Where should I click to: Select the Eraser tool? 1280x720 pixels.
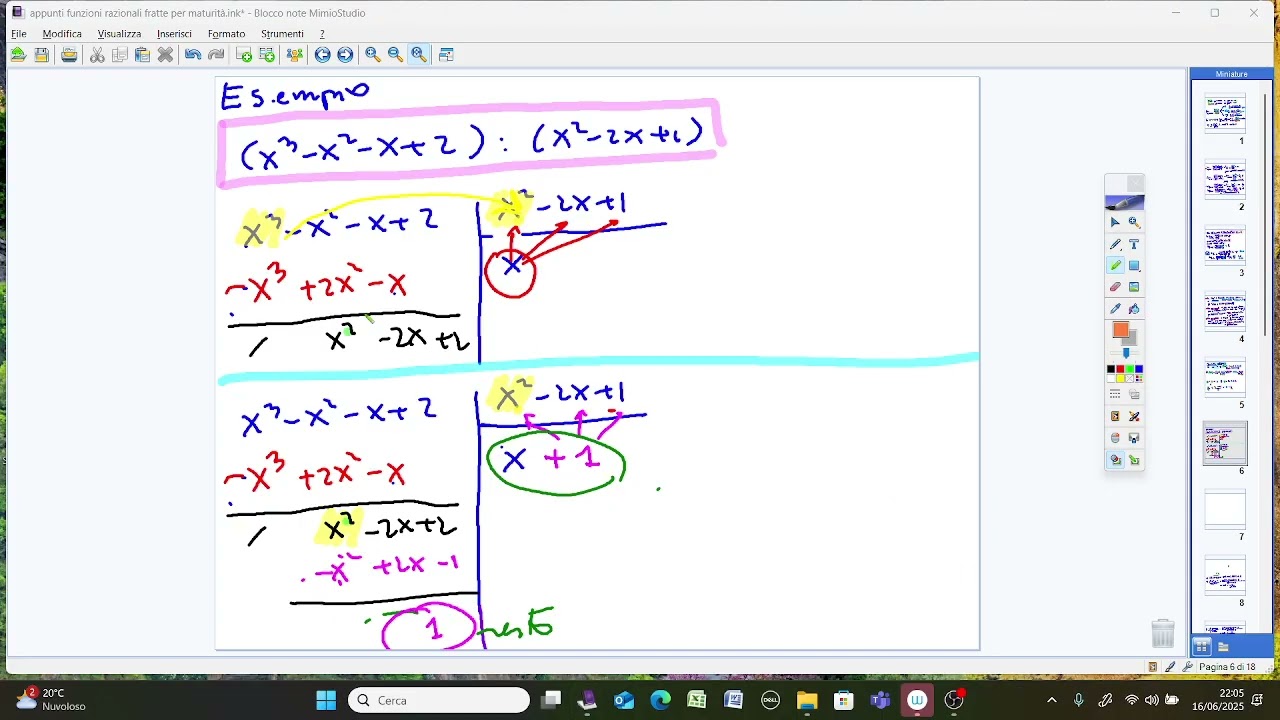(x=1115, y=287)
